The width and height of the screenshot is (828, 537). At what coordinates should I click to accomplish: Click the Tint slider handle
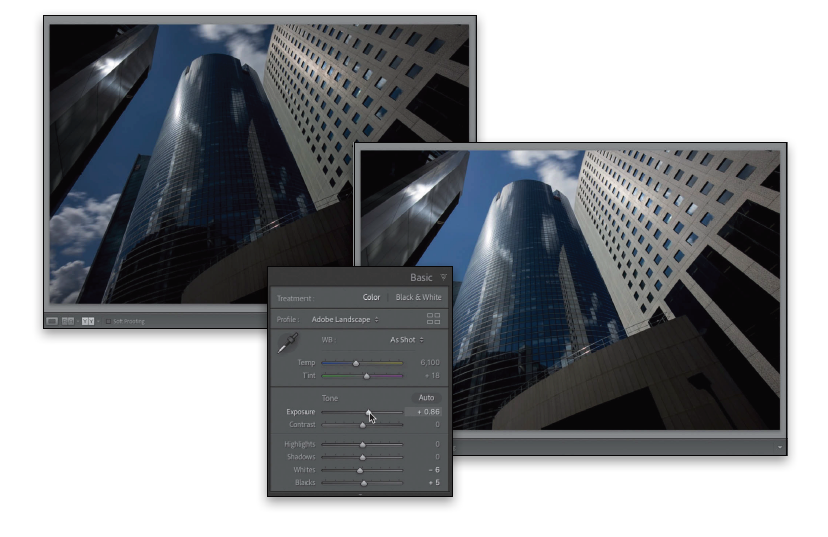tap(366, 376)
